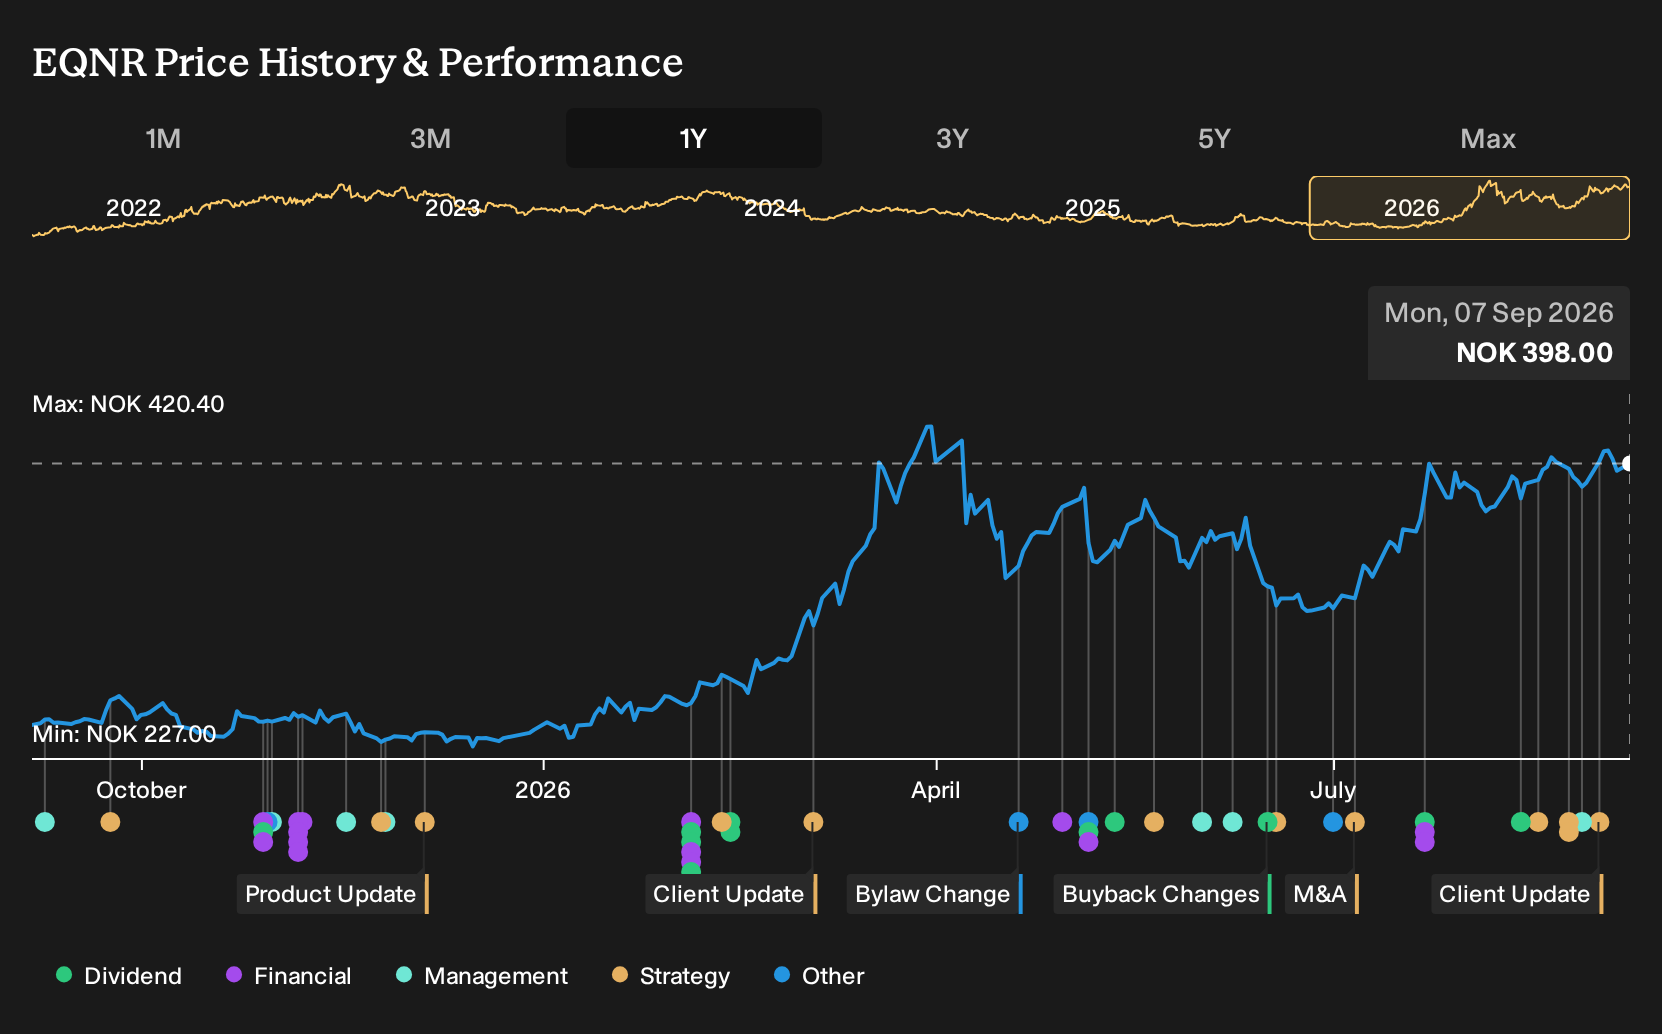Screen dimensions: 1662x1034
Task: Click the 'October' axis label
Action: (141, 790)
